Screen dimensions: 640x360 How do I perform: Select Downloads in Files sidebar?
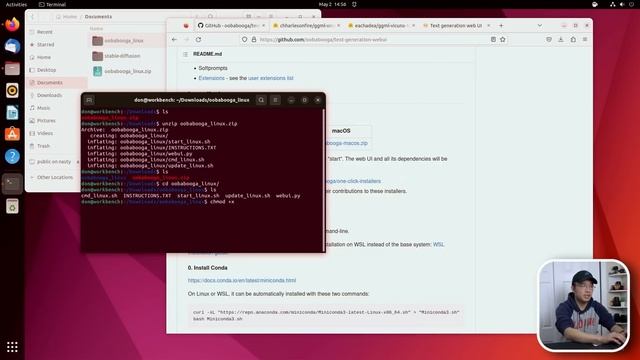coord(56,95)
